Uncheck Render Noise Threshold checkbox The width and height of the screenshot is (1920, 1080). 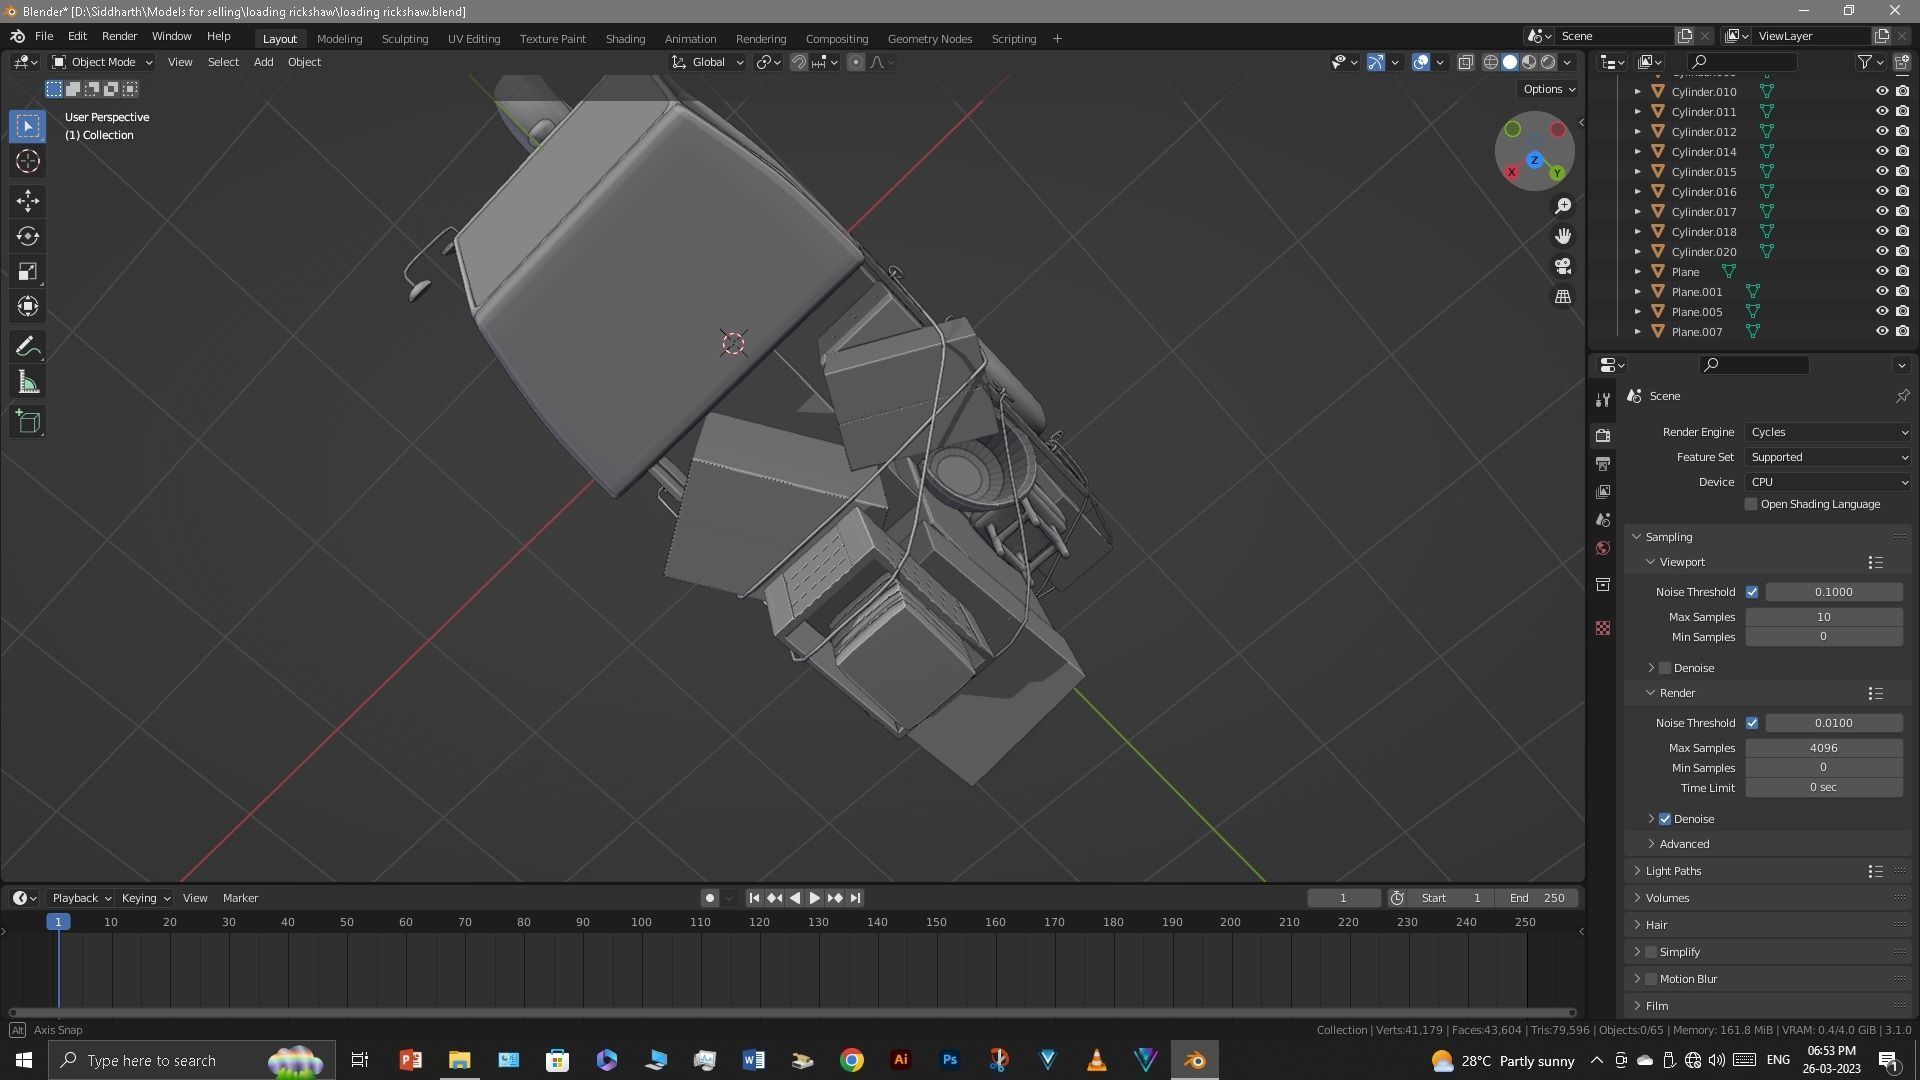(1752, 723)
